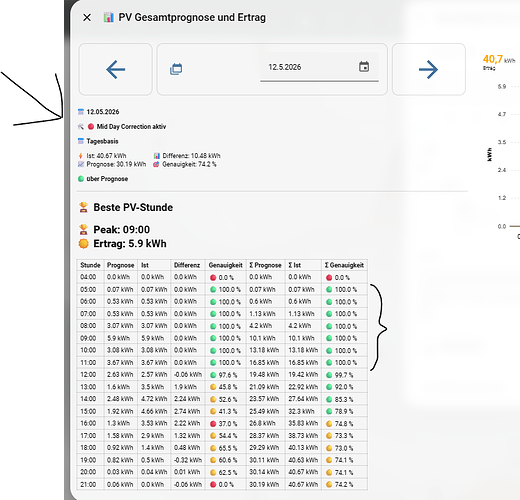Click the red dot in 16:00 accuracy cell

point(213,424)
